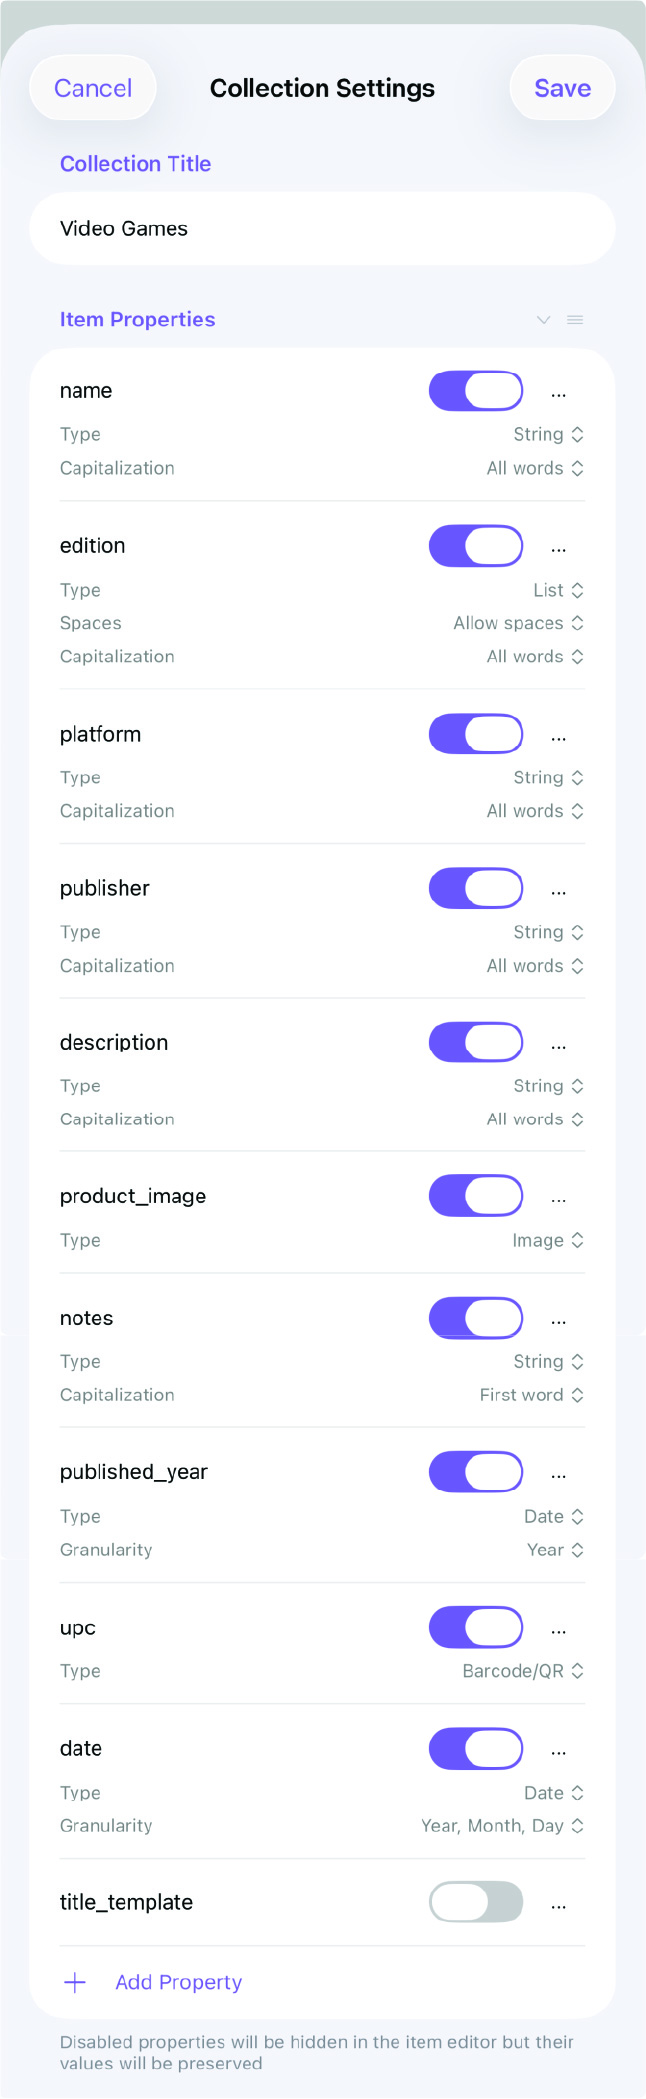The image size is (646, 2099).
Task: Click the plus icon to add property
Action: 75,1982
